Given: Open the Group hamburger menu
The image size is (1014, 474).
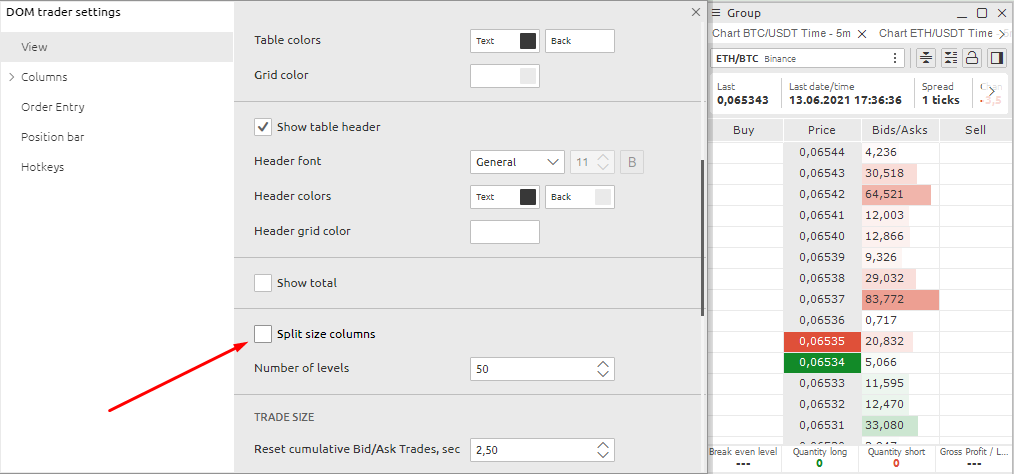Looking at the screenshot, I should click(x=717, y=13).
